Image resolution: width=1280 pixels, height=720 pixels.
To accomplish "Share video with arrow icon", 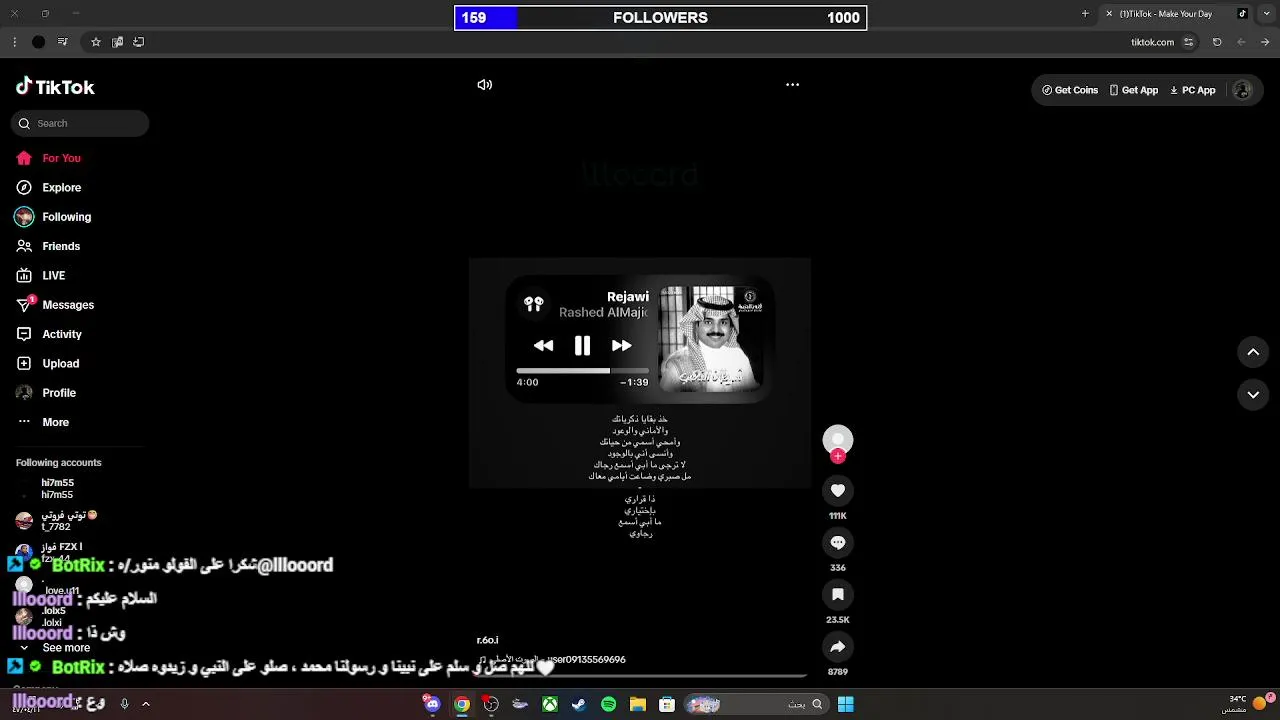I will [838, 646].
